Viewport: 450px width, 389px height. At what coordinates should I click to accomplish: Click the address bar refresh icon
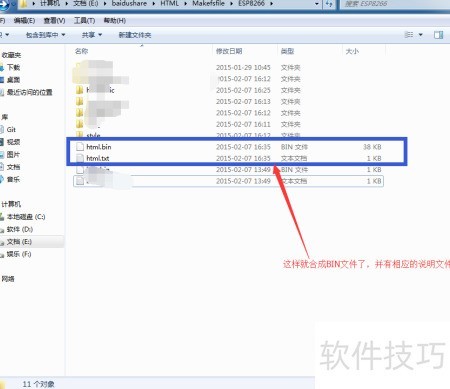tap(329, 4)
